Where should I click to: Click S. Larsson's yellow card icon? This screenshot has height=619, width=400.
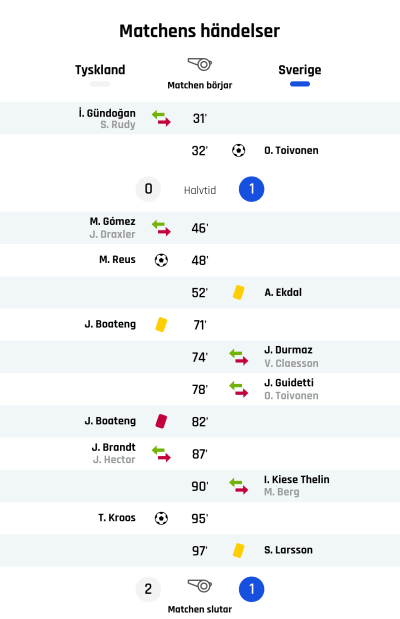point(238,550)
